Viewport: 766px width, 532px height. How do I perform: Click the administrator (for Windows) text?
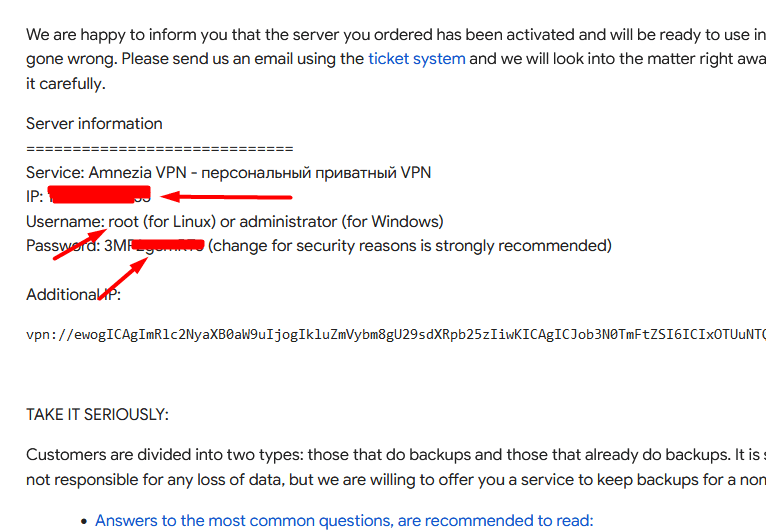coord(341,221)
